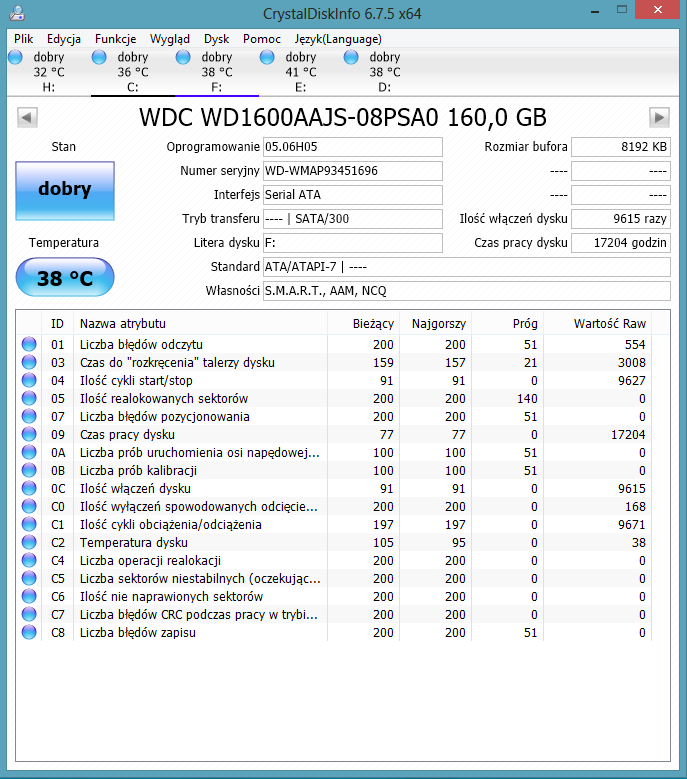Select disk E: status orb at 41 °C
This screenshot has width=687, height=779.
[267, 57]
